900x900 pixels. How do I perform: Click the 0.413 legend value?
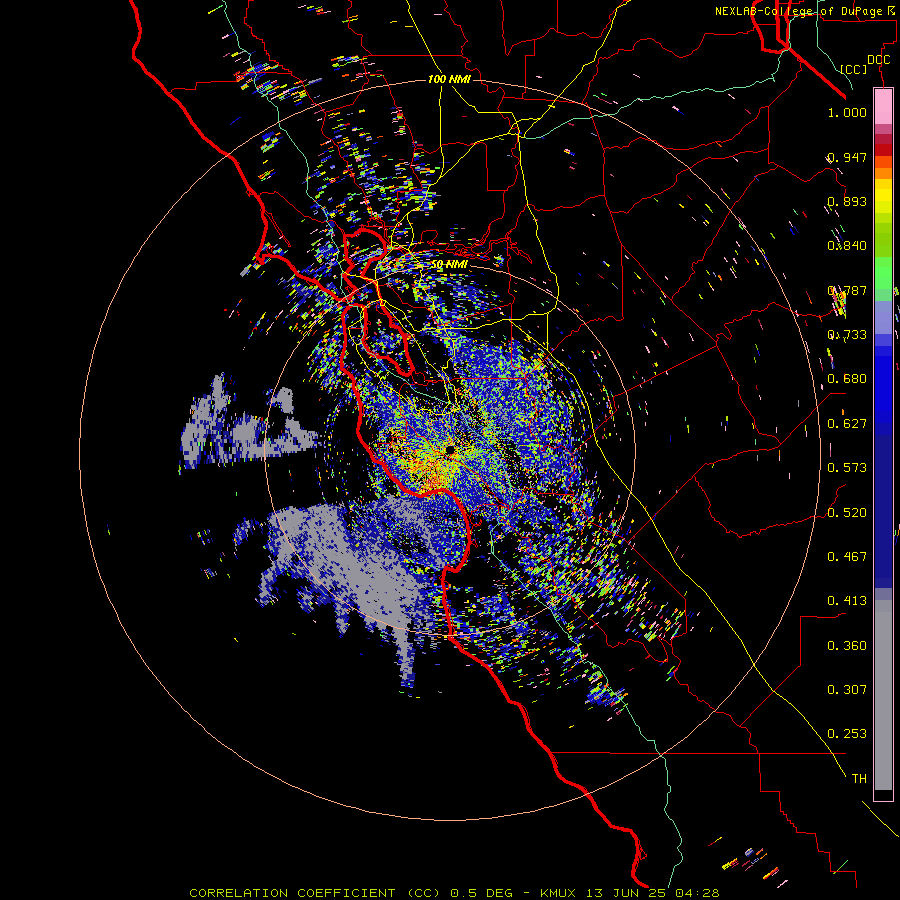pyautogui.click(x=847, y=601)
